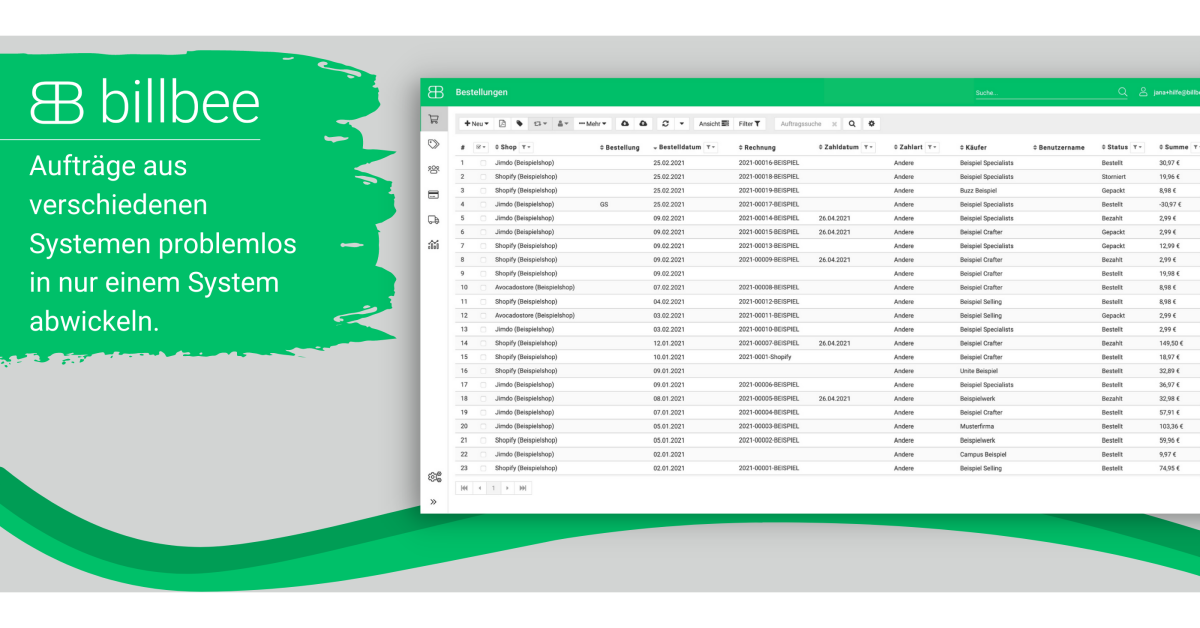Tick the checkbox for order row 3
The height and width of the screenshot is (628, 1200).
[483, 190]
